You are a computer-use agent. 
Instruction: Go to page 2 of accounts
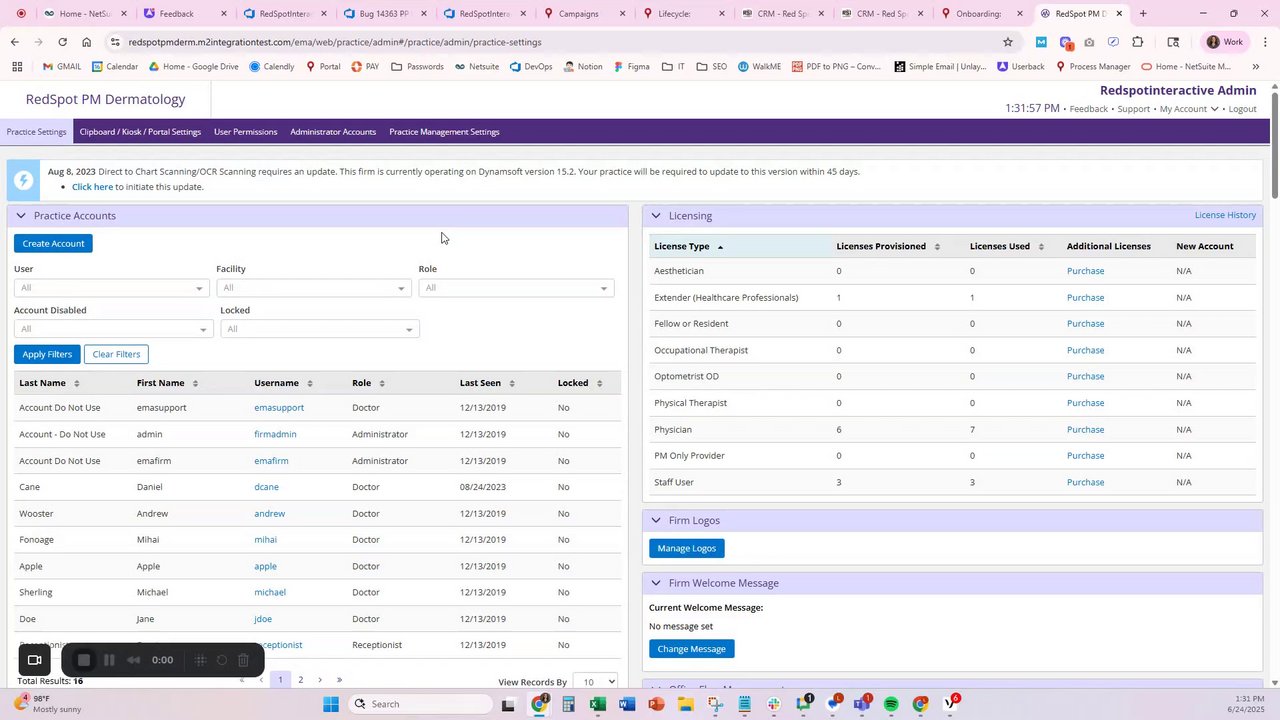300,680
